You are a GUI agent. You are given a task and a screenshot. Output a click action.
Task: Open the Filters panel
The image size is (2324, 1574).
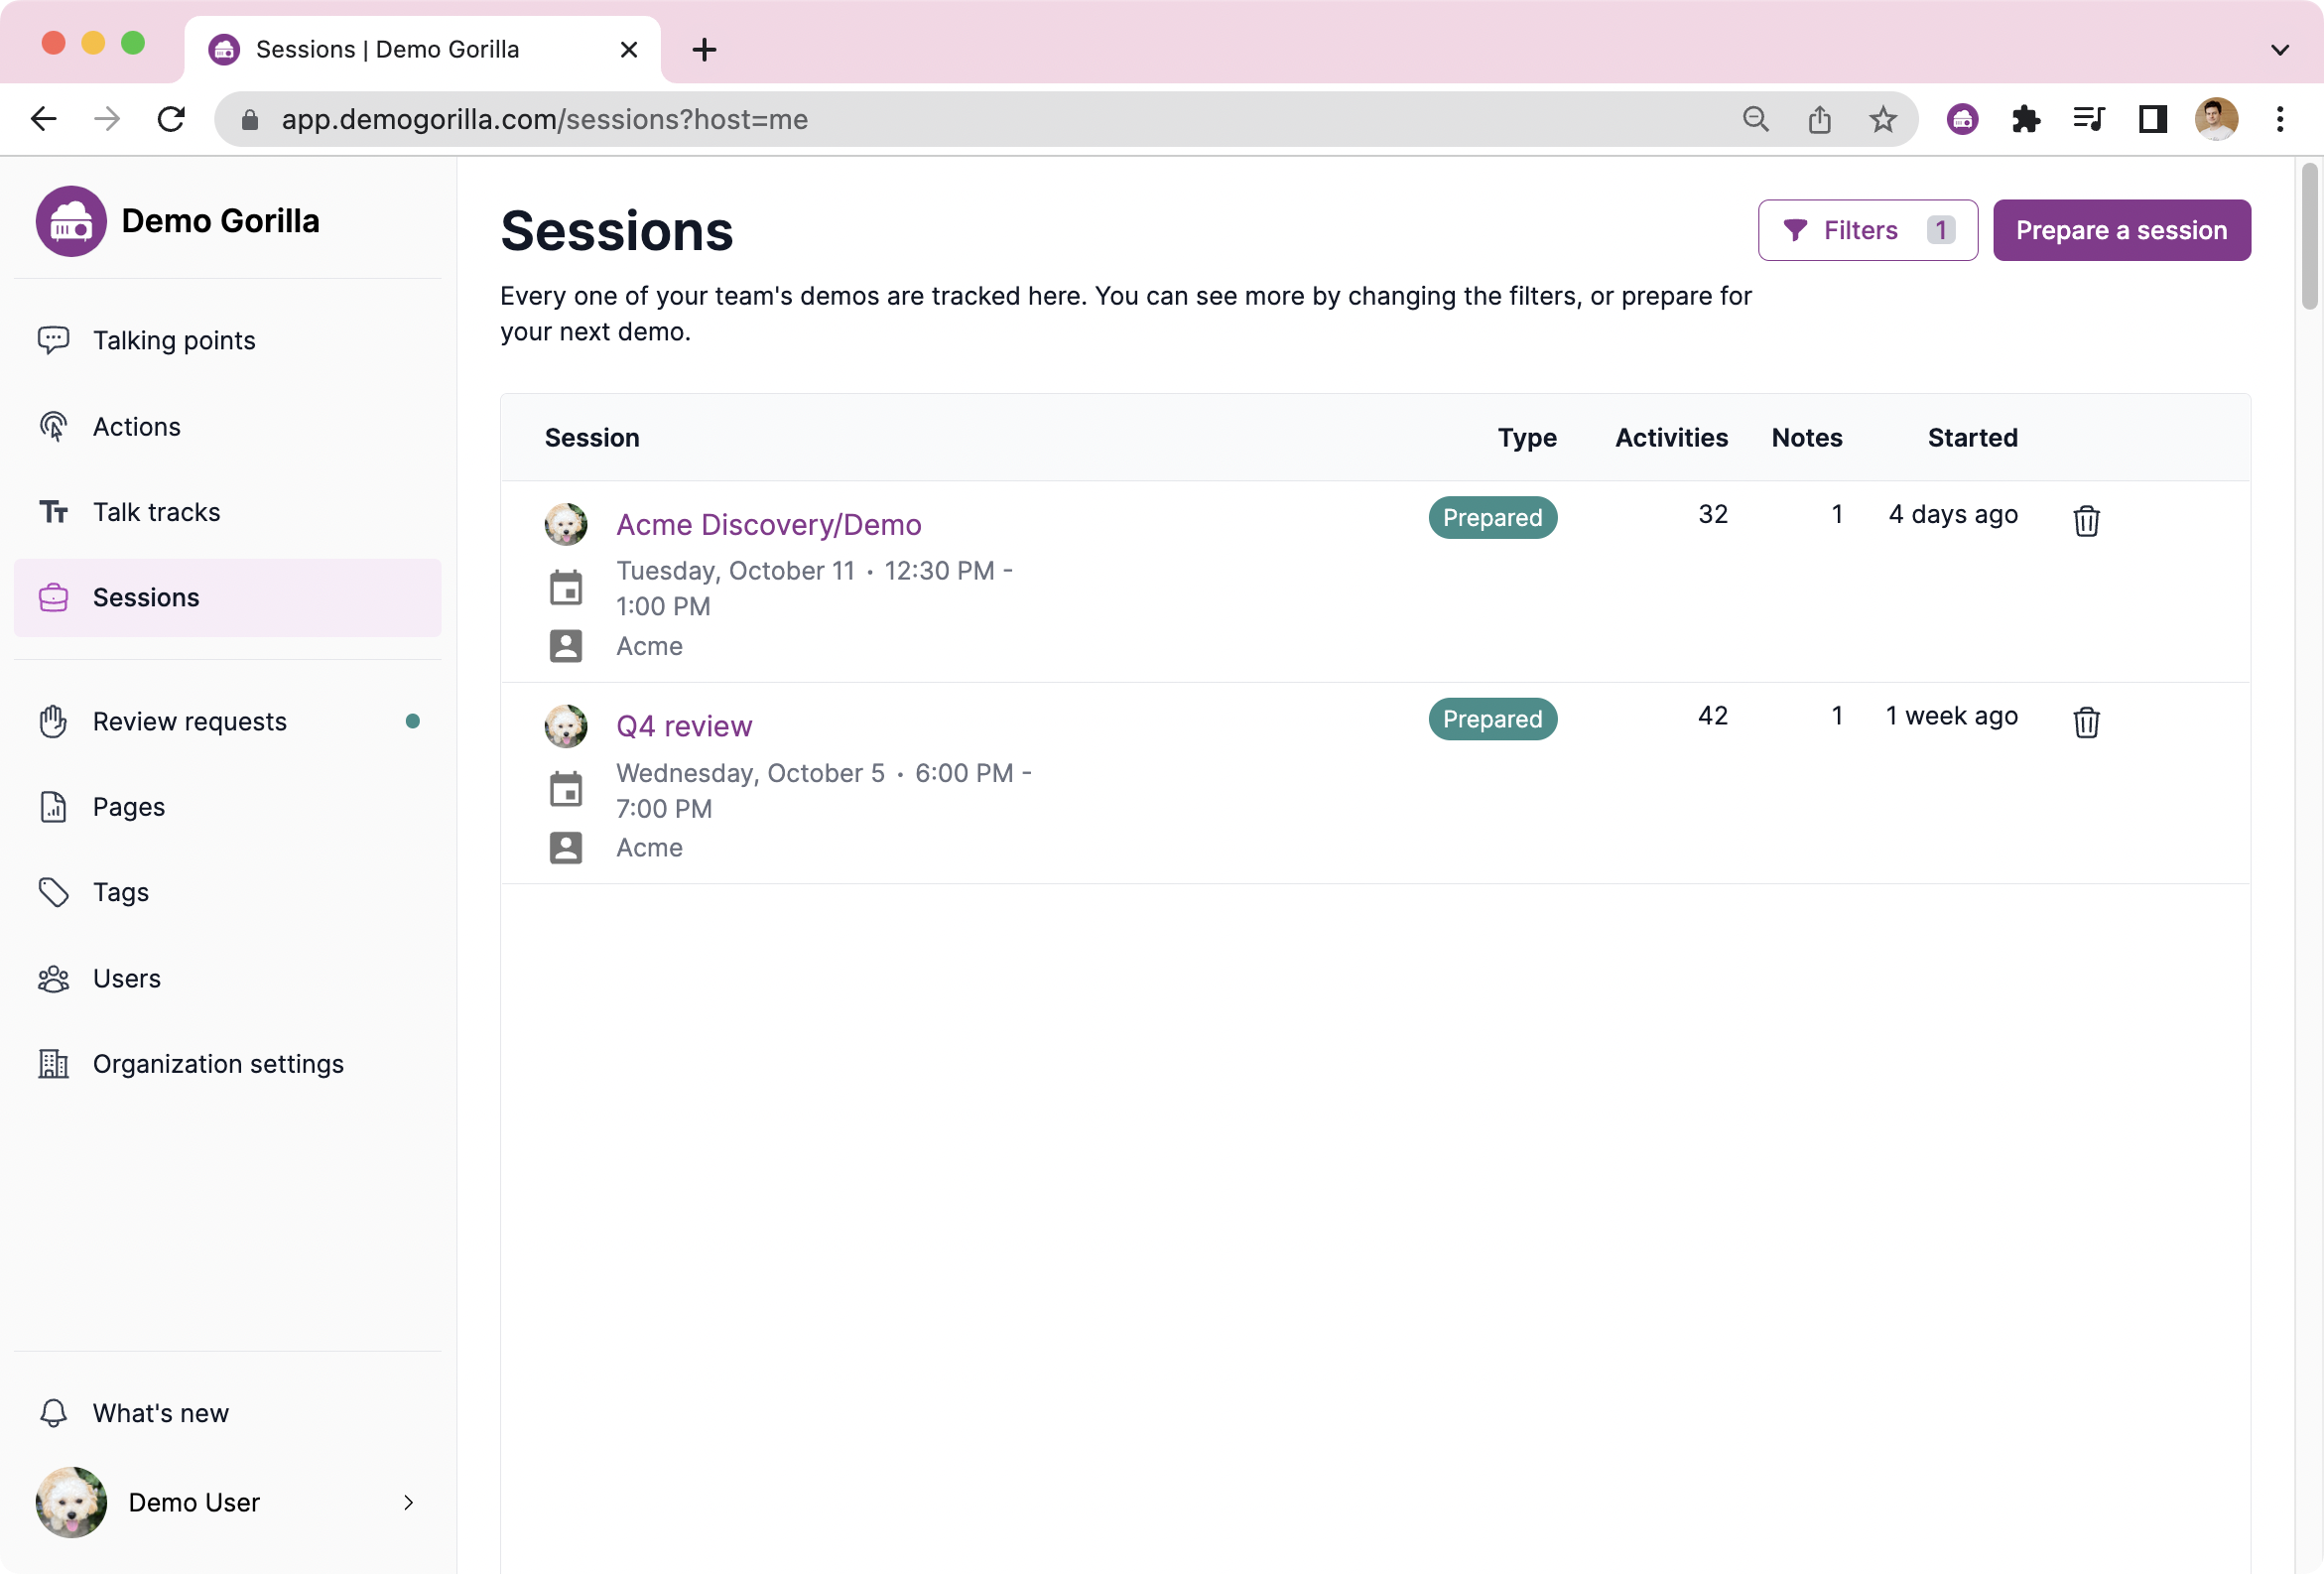(x=1866, y=230)
